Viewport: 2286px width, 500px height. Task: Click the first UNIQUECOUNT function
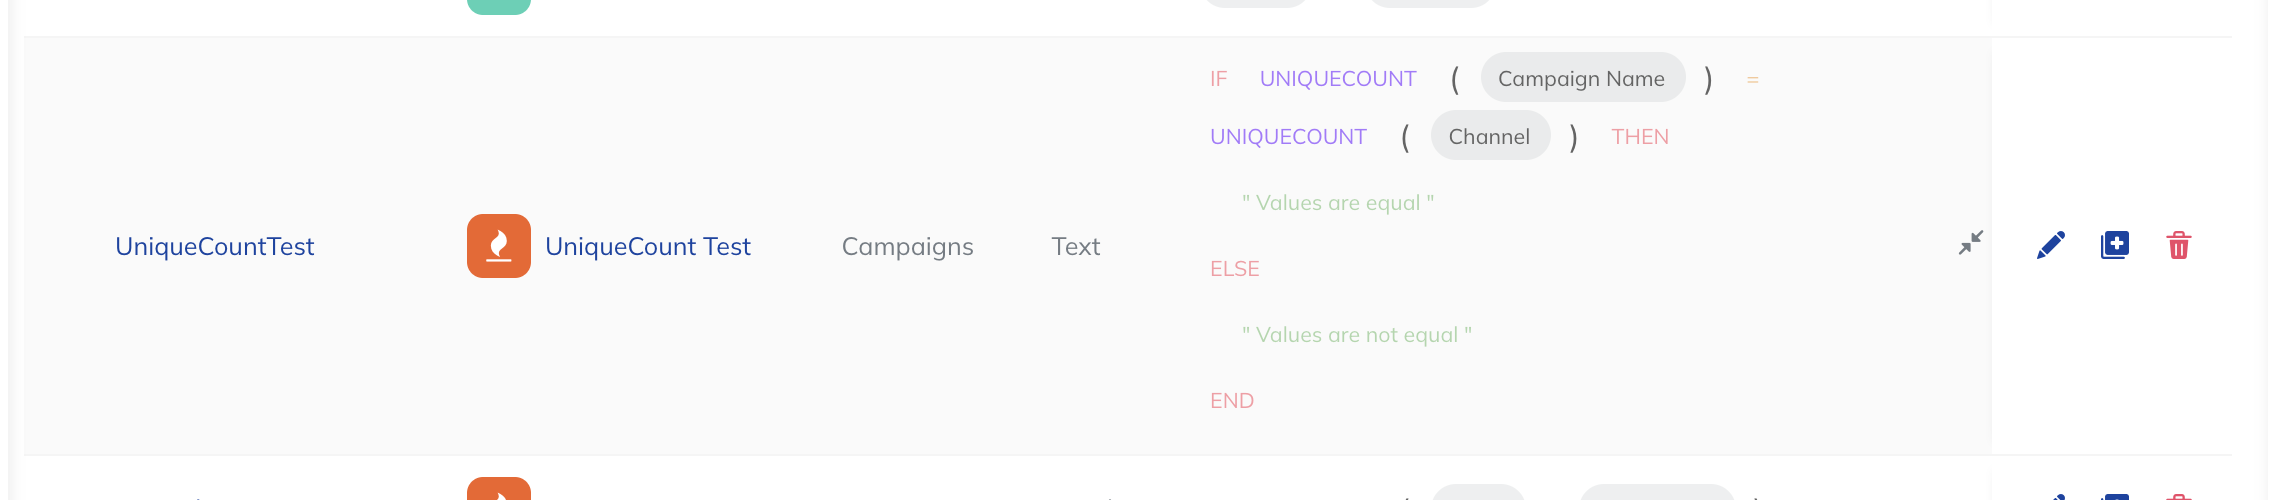point(1338,79)
